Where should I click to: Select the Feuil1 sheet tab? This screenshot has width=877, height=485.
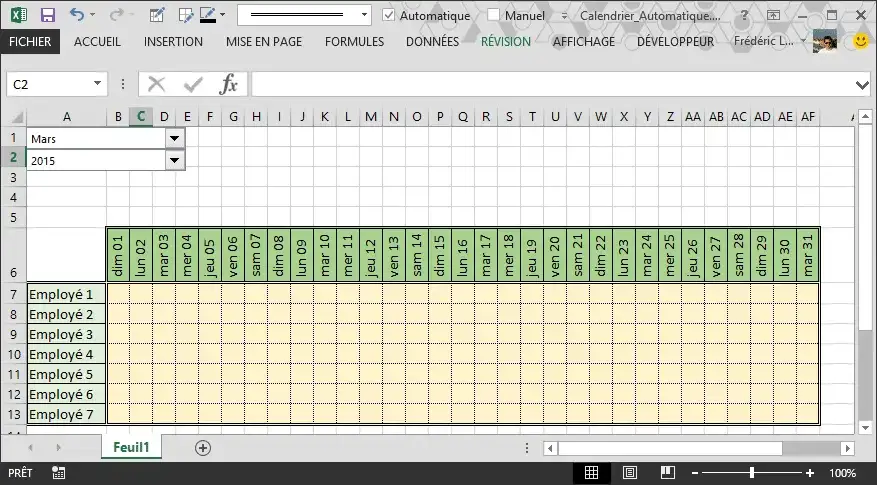click(x=131, y=448)
